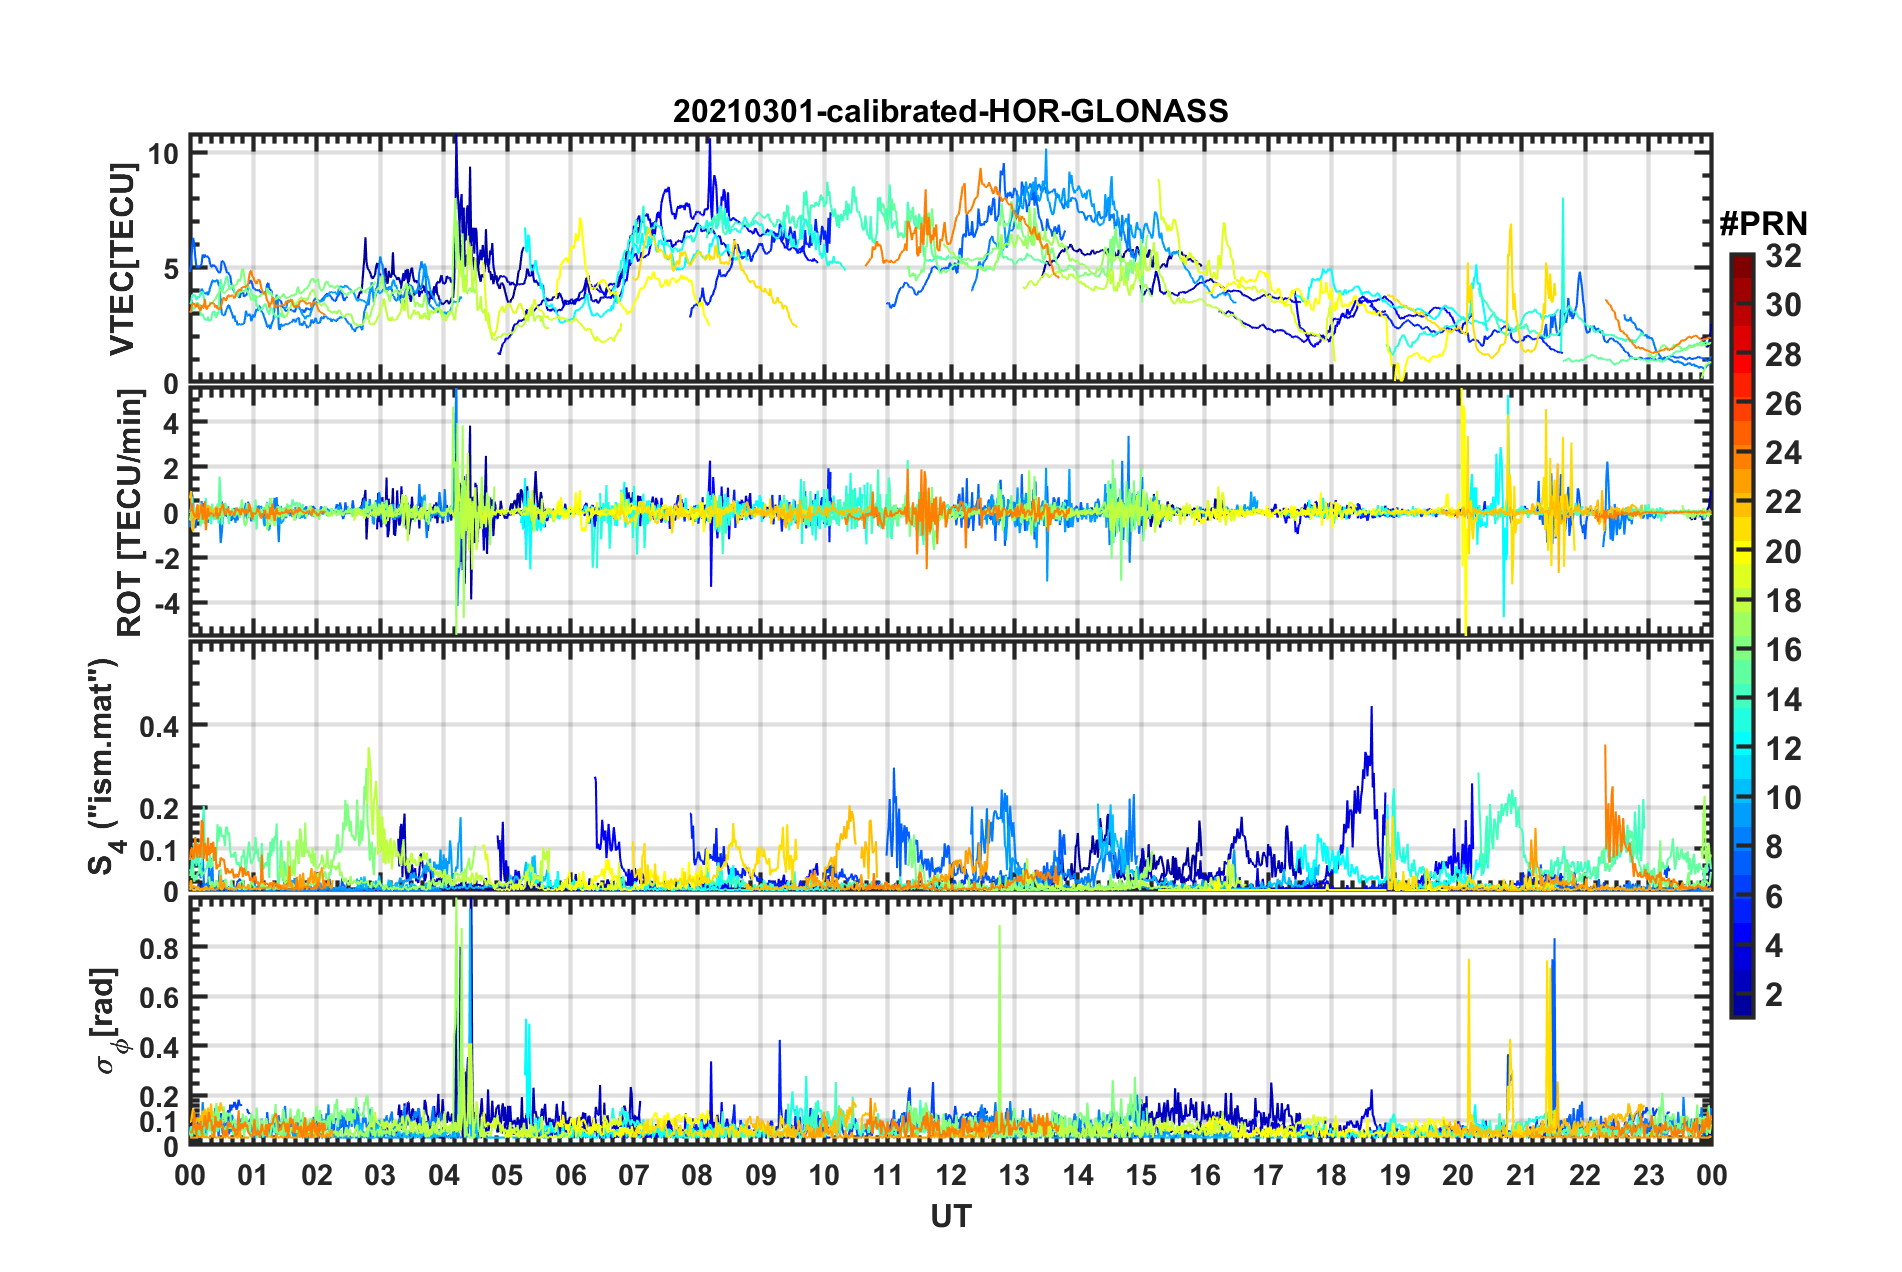The width and height of the screenshot is (1902, 1272).
Task: Click S4 y-tick label 0.4
Action: 159,726
